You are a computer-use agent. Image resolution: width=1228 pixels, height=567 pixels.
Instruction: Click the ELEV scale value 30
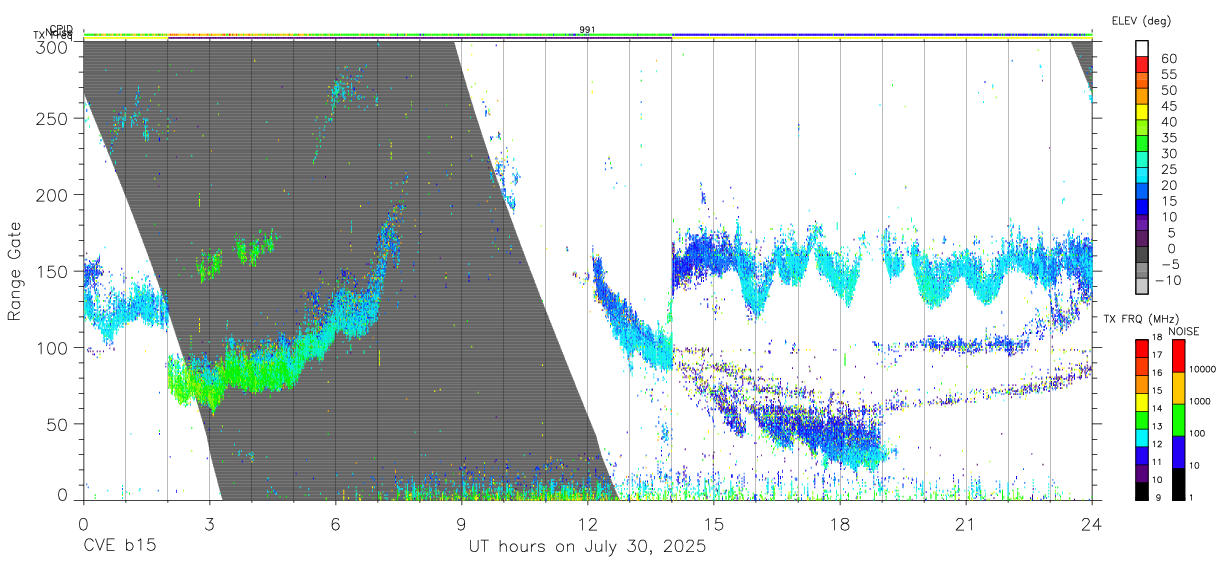tap(1168, 154)
